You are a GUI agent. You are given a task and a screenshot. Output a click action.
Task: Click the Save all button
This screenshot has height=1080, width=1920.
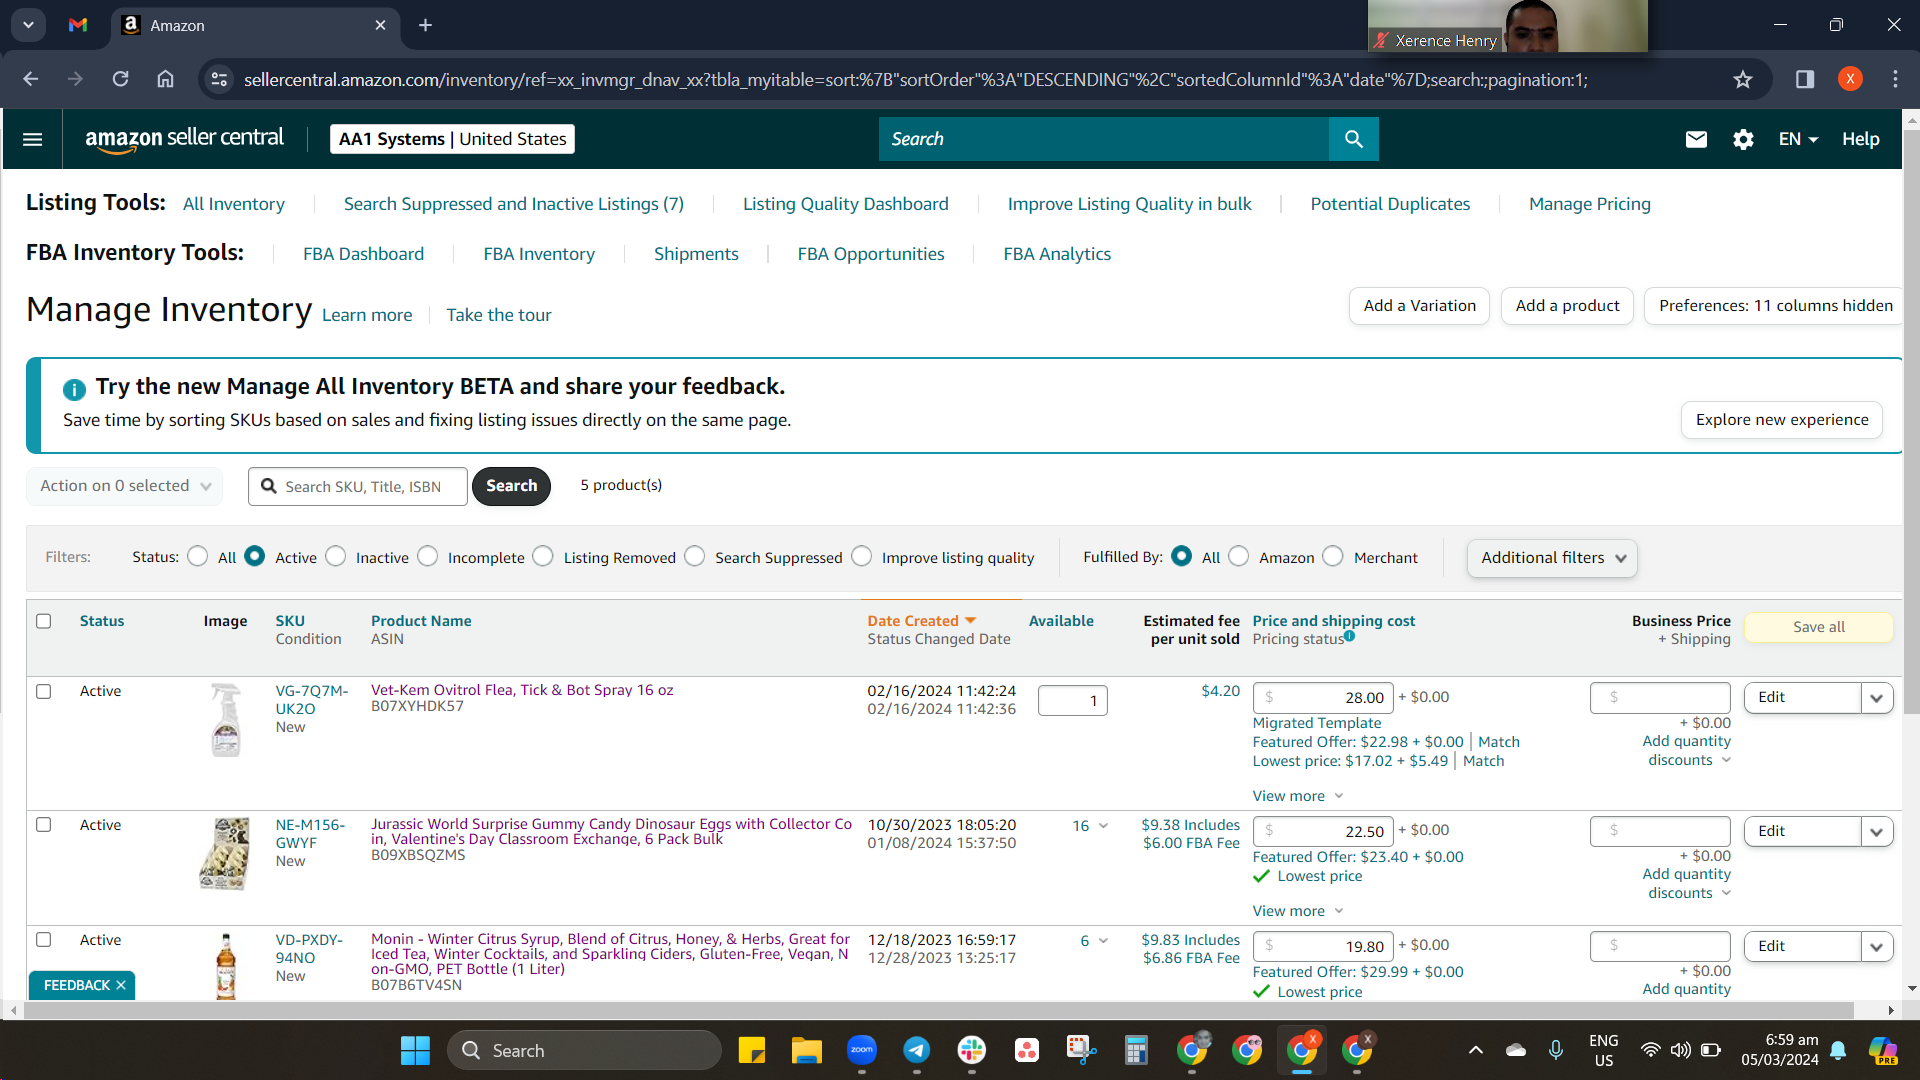pyautogui.click(x=1819, y=627)
